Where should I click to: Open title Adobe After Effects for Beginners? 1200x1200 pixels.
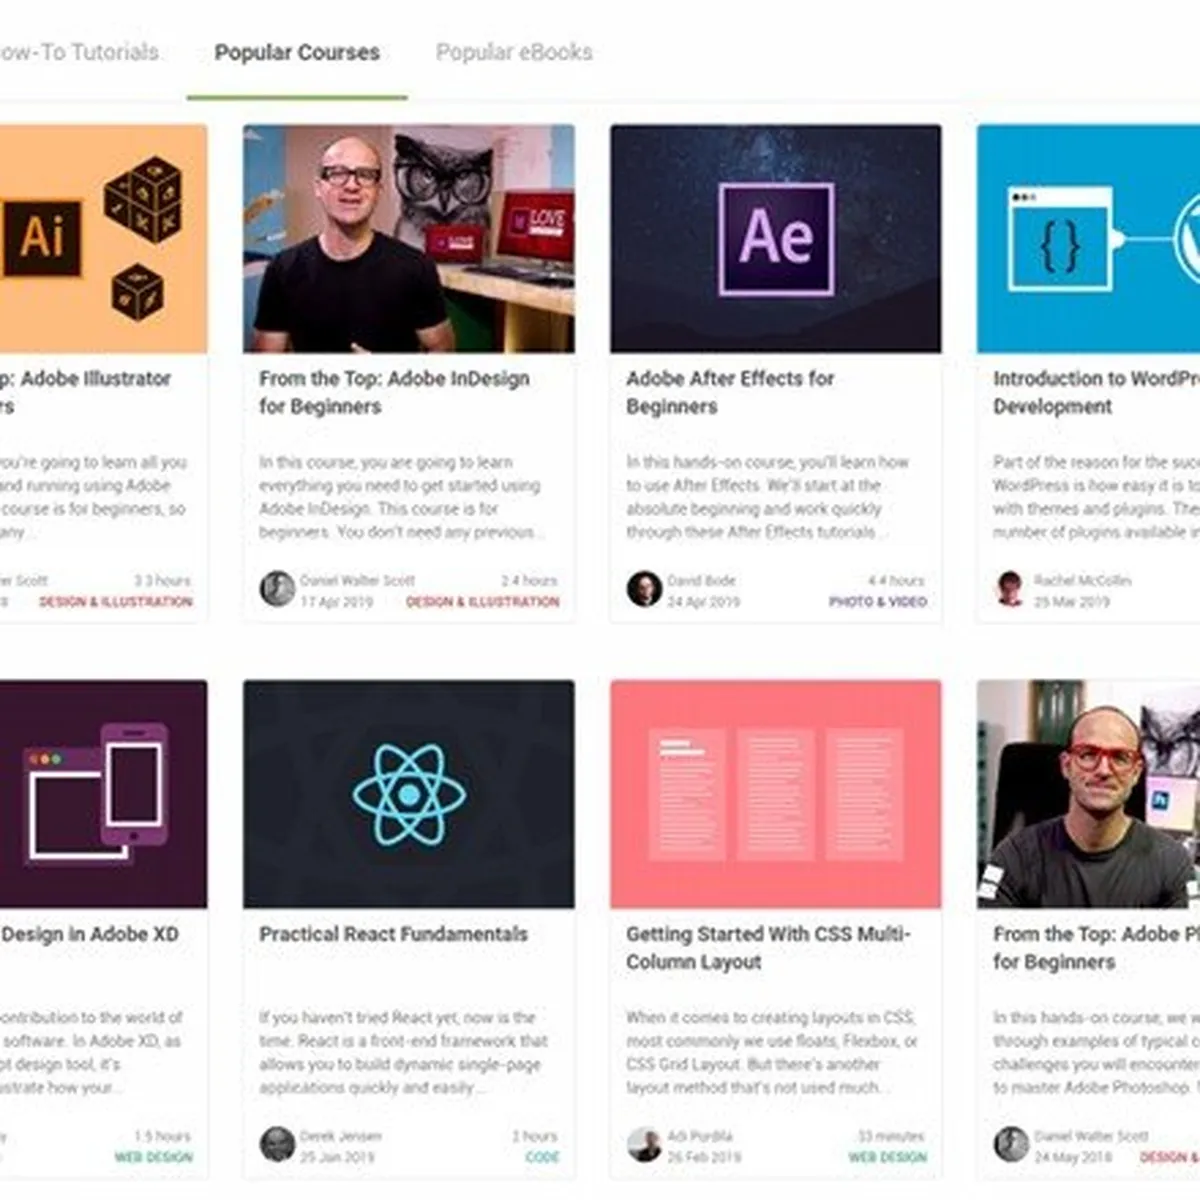[x=730, y=392]
